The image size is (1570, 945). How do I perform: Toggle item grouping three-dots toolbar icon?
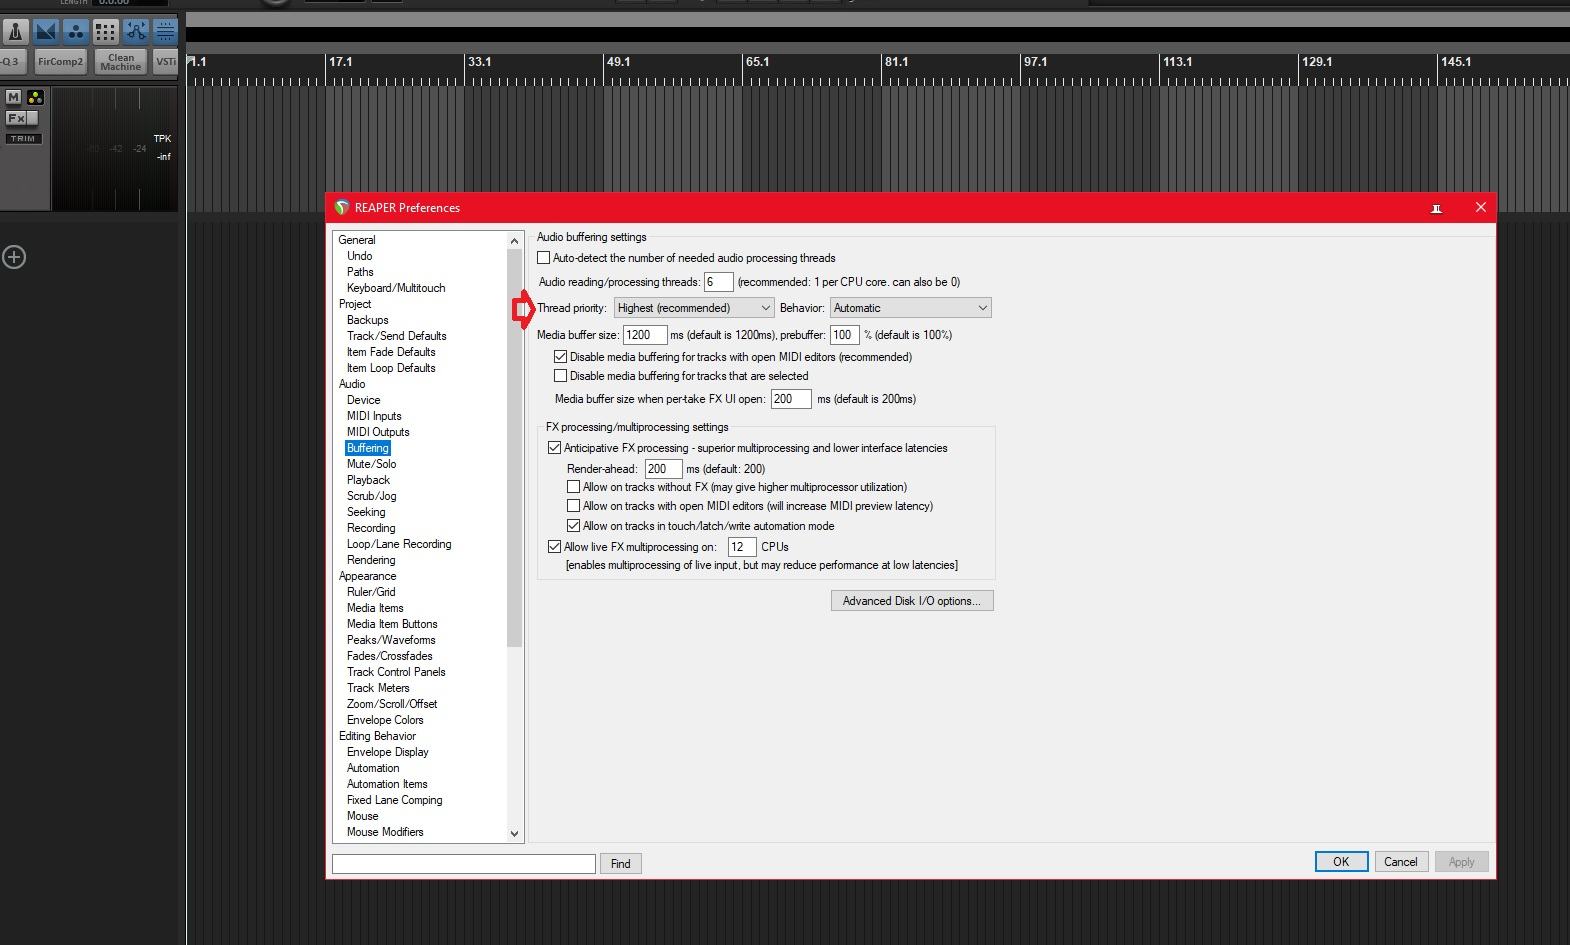click(x=75, y=31)
